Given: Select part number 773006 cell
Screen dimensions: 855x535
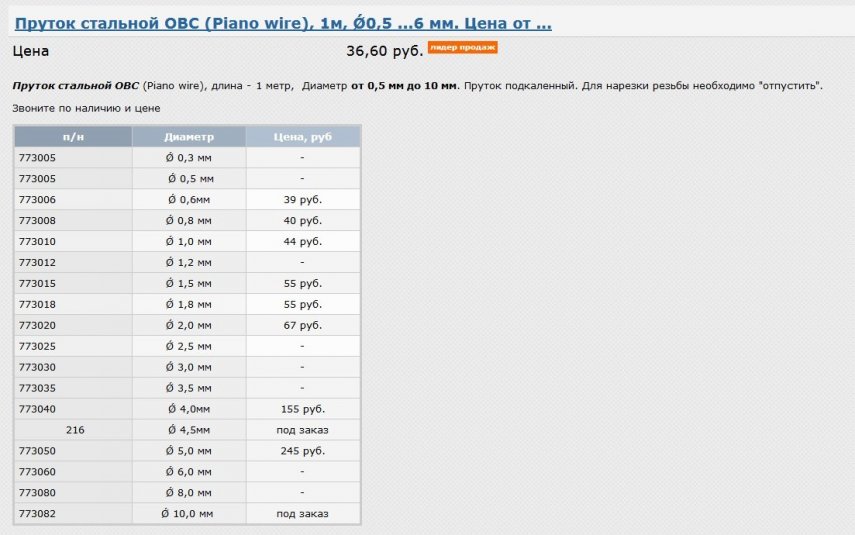Looking at the screenshot, I should (x=73, y=200).
